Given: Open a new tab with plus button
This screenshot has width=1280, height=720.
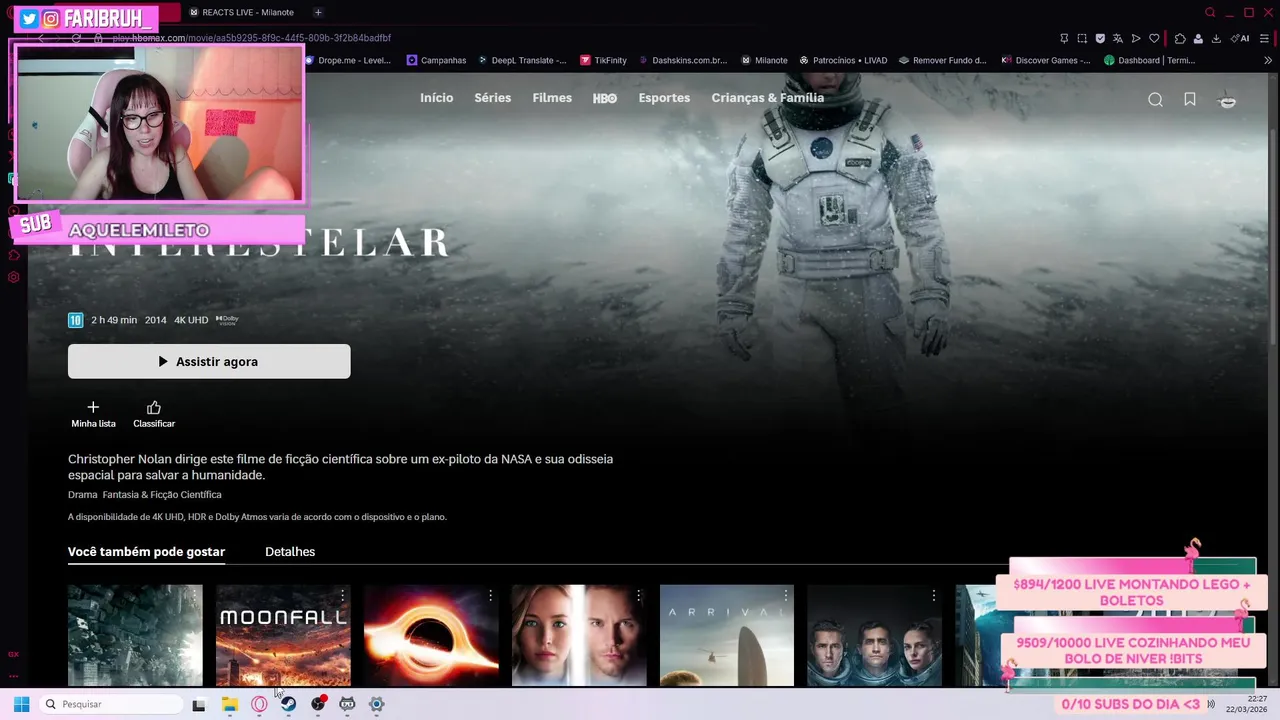Looking at the screenshot, I should [x=318, y=12].
